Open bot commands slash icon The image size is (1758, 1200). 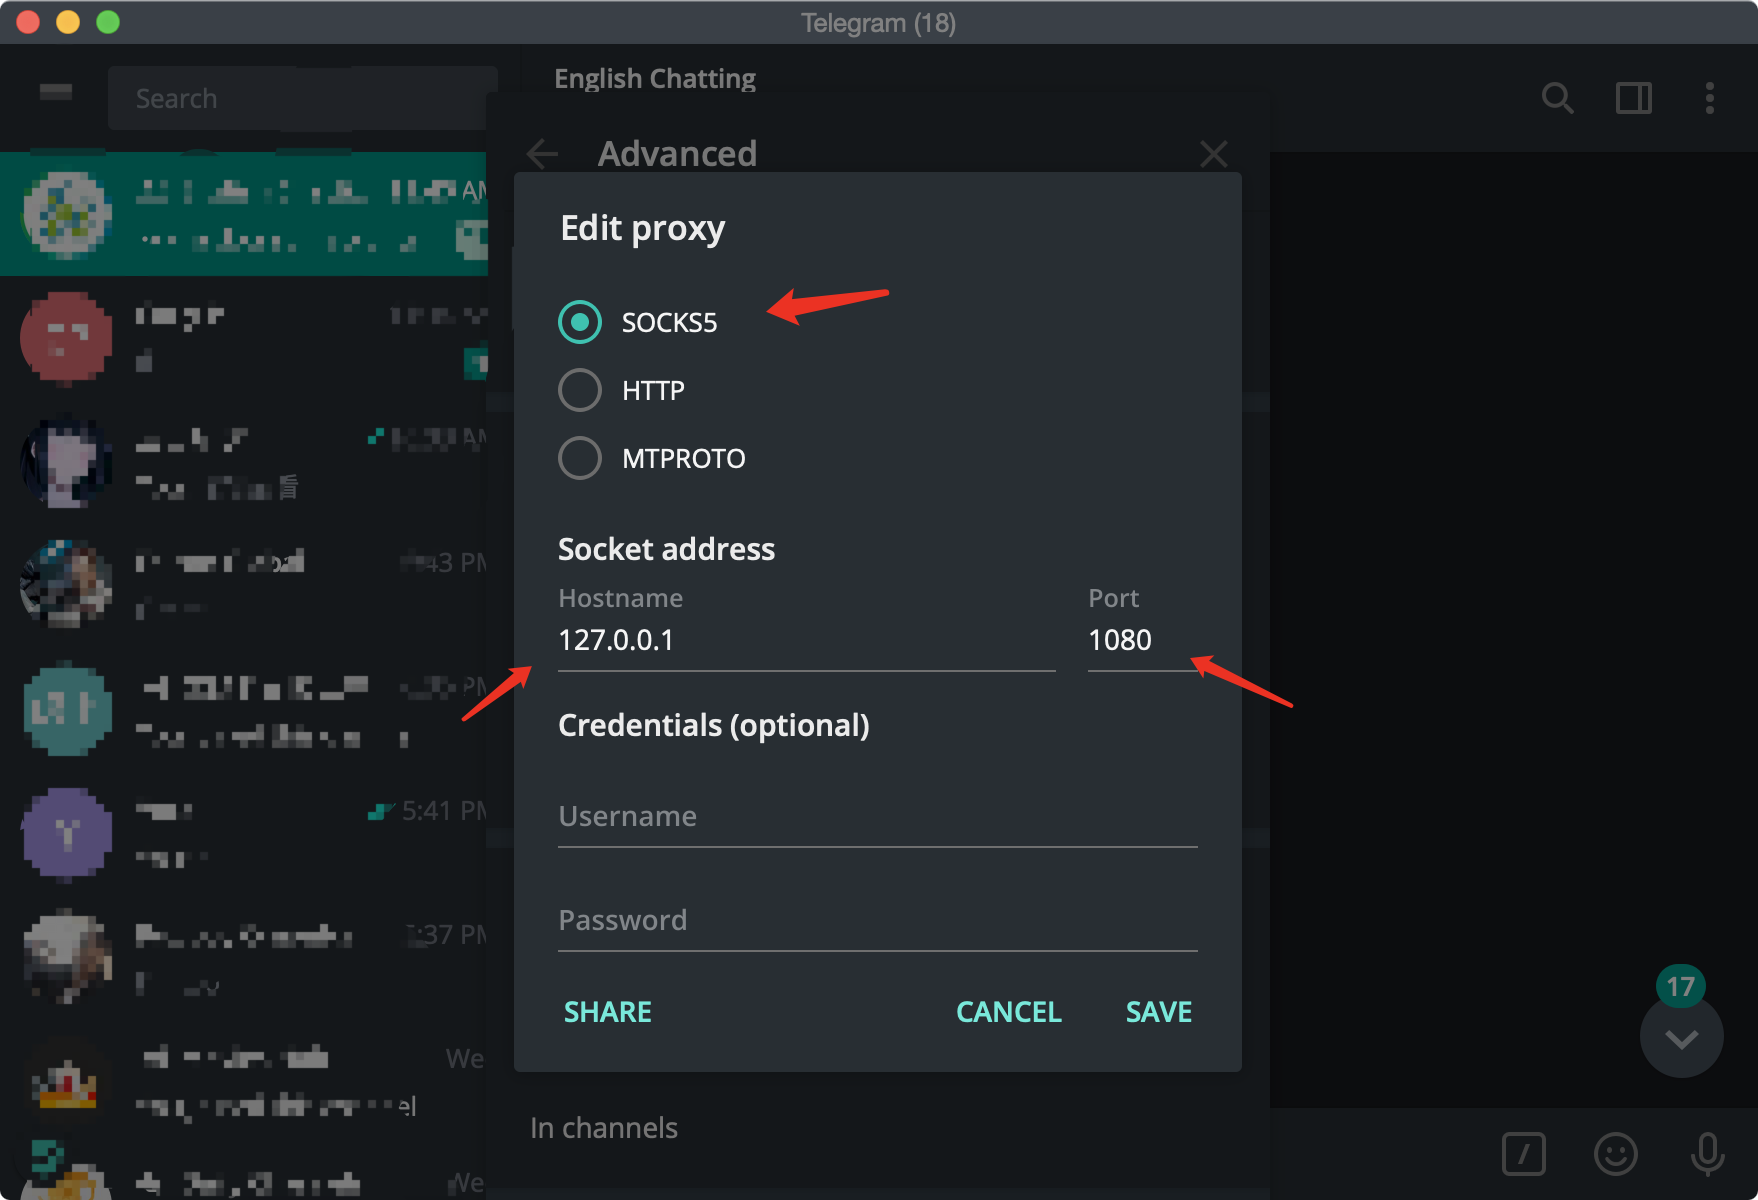1523,1154
